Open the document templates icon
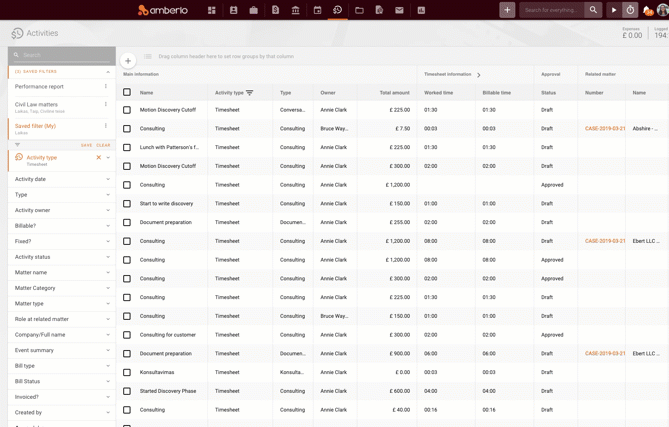Image resolution: width=669 pixels, height=427 pixels. [379, 10]
